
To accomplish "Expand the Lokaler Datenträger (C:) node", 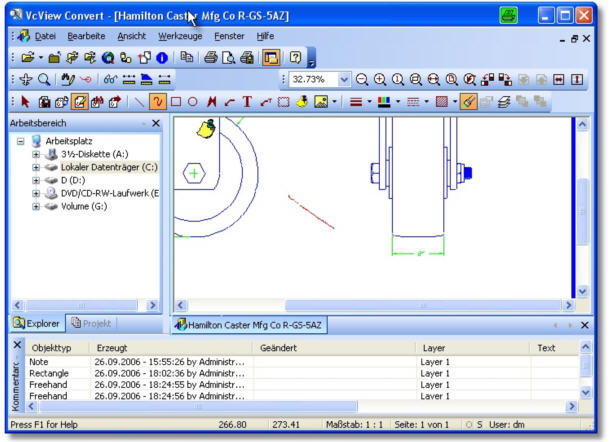I will [37, 167].
